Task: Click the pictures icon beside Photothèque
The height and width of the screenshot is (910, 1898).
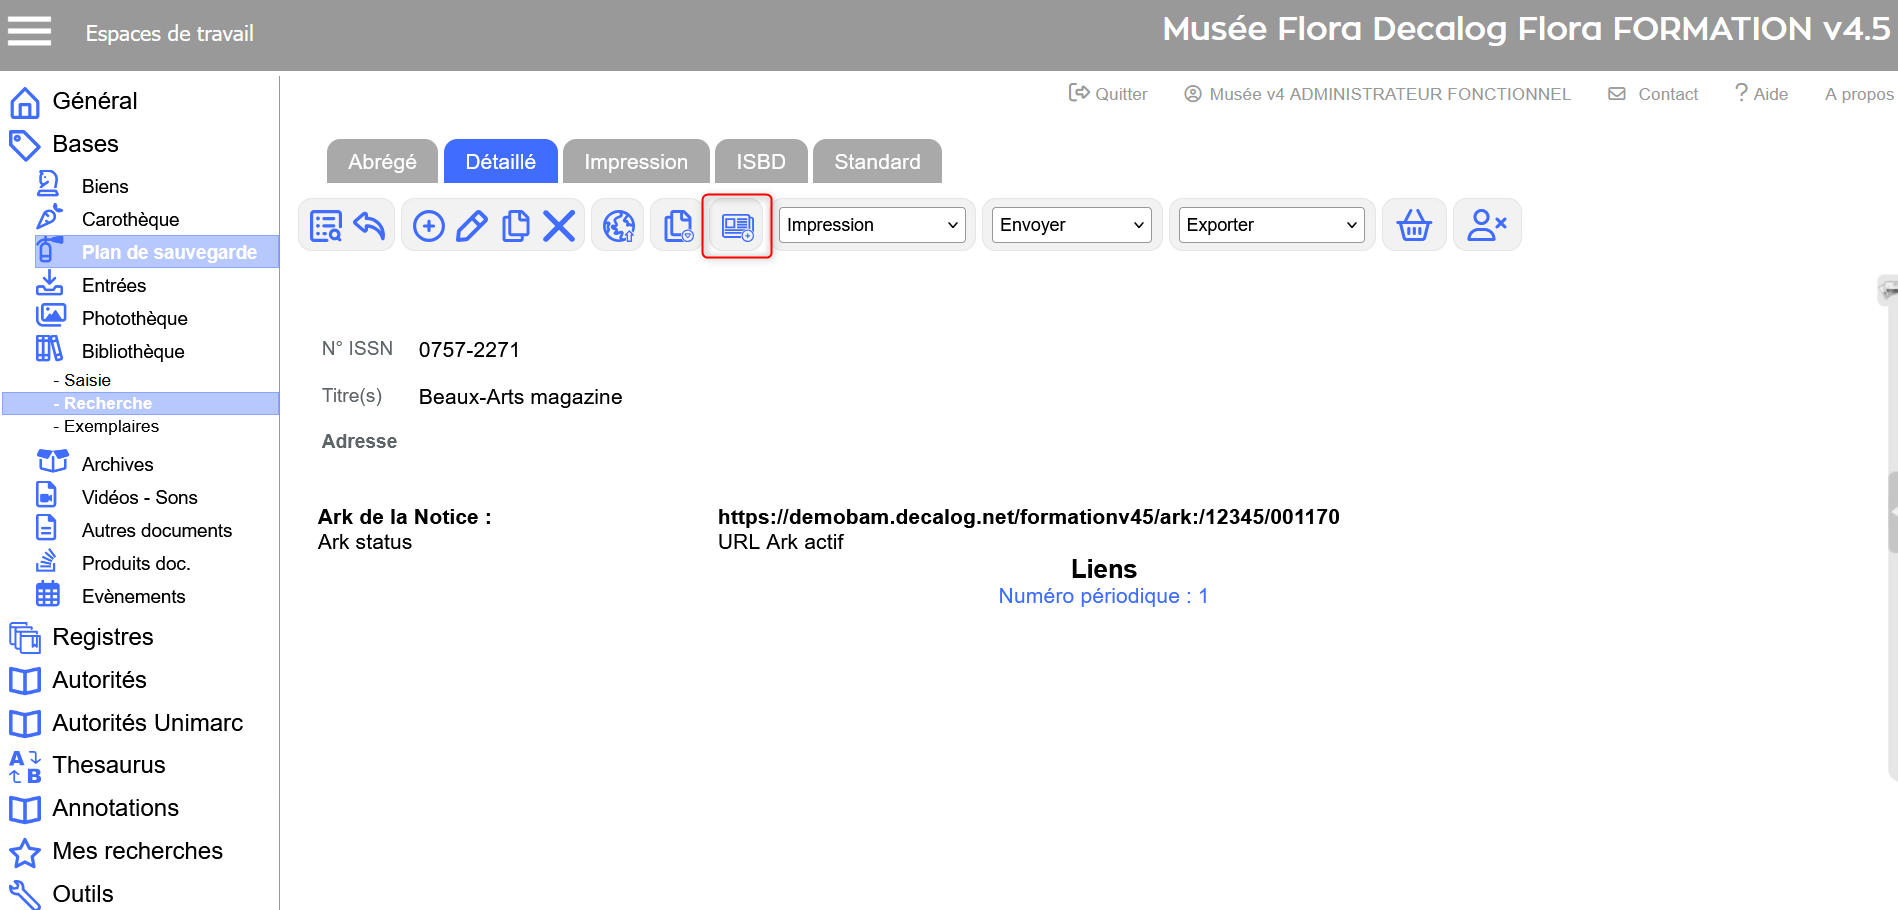Action: tap(50, 316)
